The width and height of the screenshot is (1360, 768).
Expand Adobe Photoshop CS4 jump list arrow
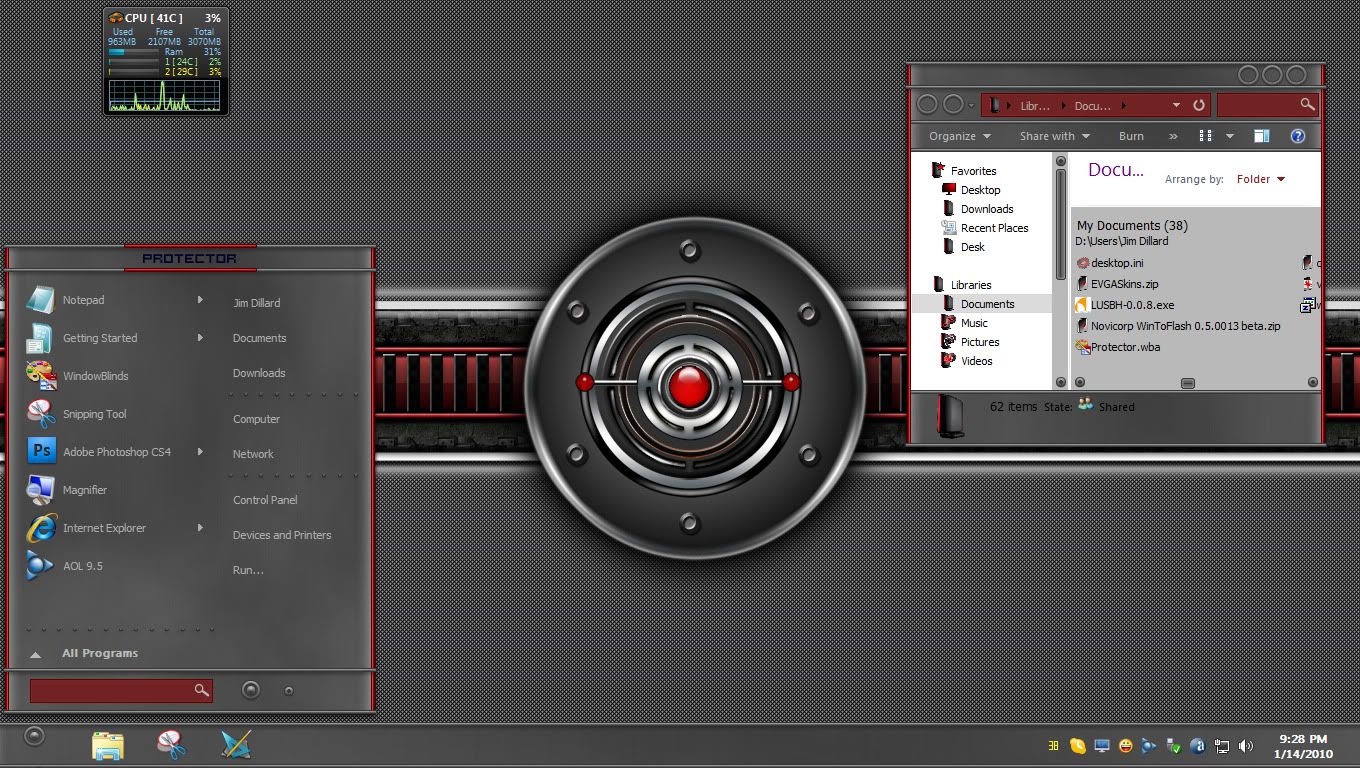(200, 452)
